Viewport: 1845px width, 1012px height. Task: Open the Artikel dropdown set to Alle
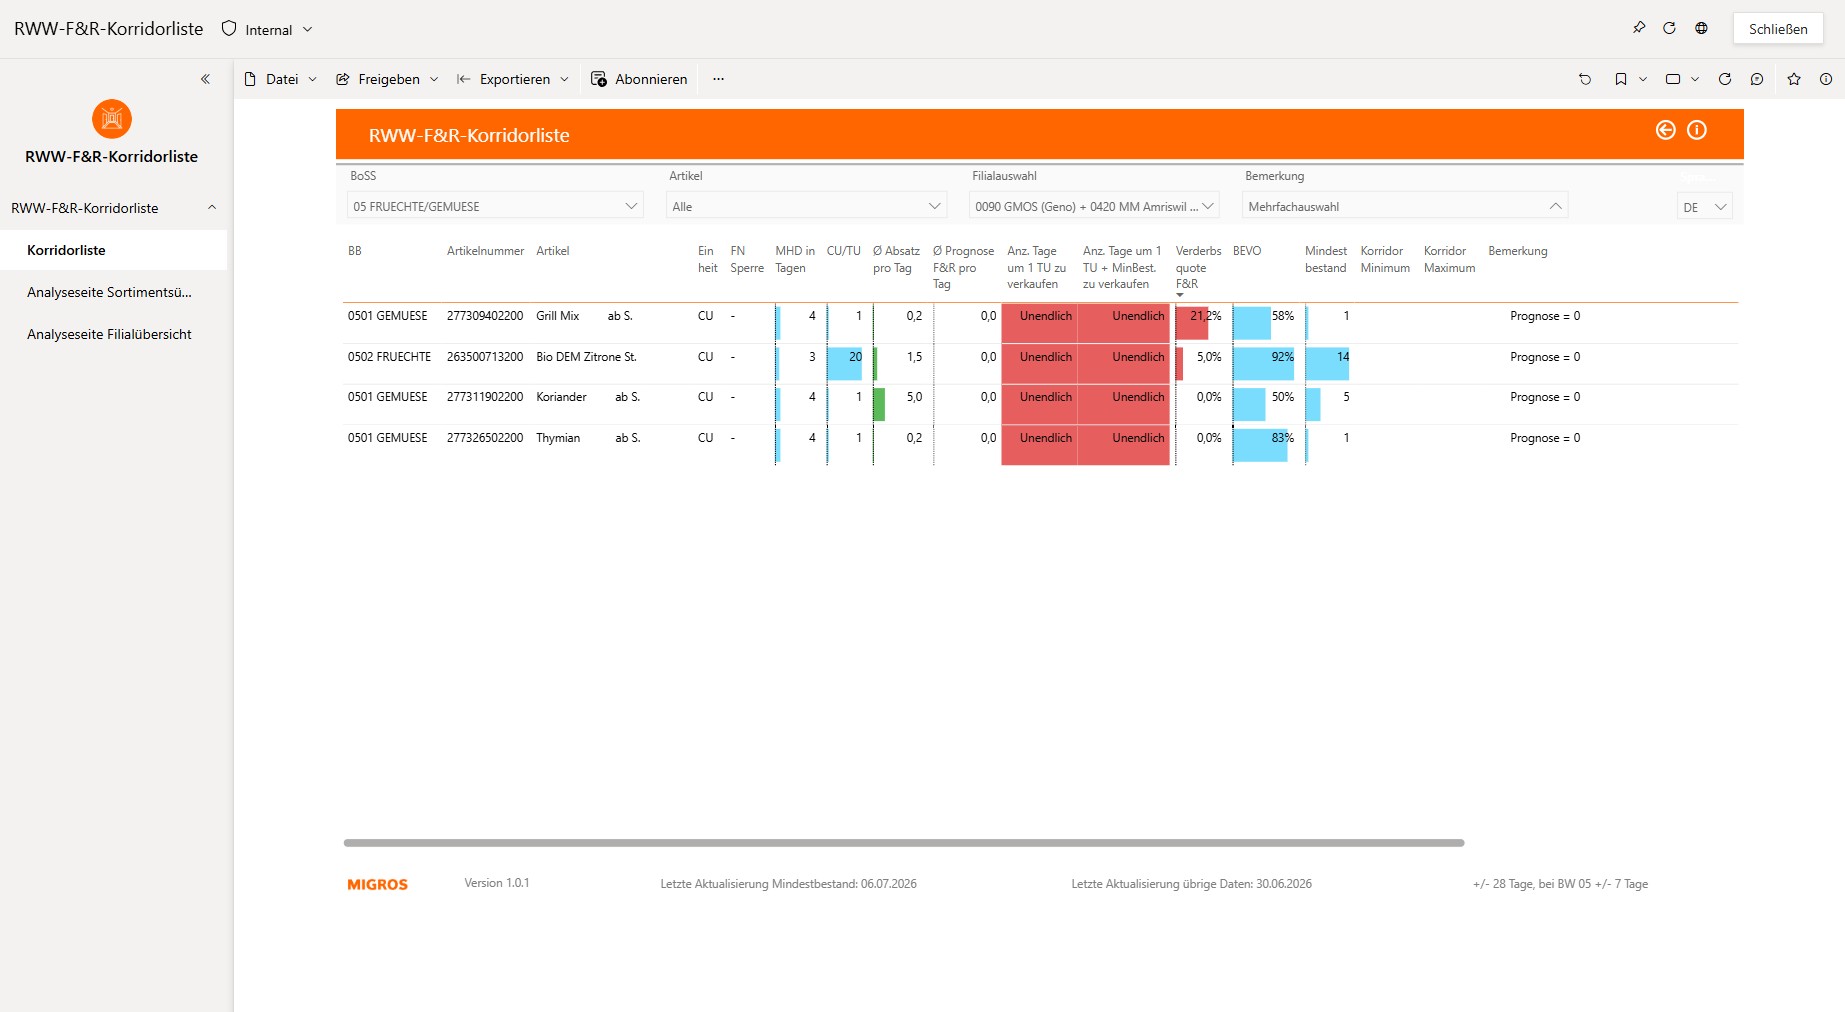806,206
